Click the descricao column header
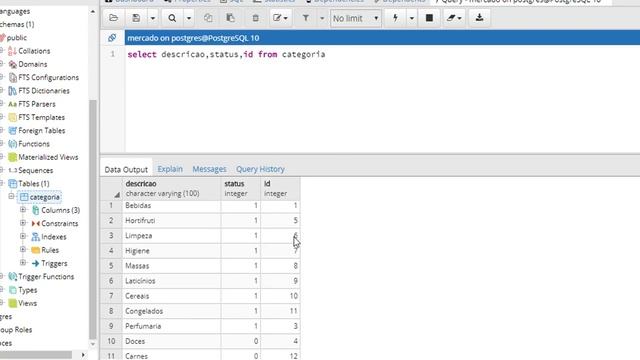Screen dimensions: 640x360 click(x=171, y=189)
